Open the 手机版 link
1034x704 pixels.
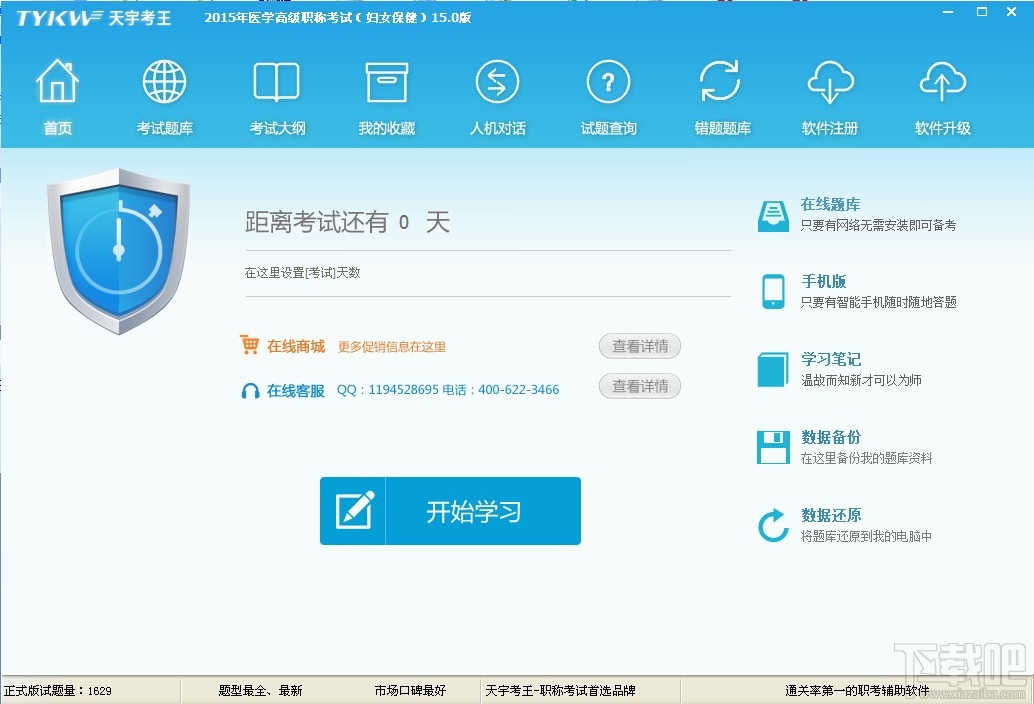(x=824, y=281)
